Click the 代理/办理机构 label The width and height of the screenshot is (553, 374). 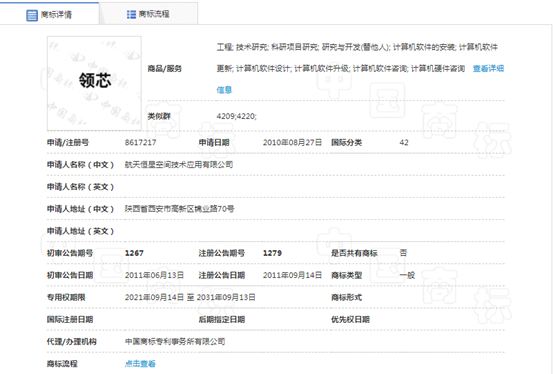click(72, 342)
